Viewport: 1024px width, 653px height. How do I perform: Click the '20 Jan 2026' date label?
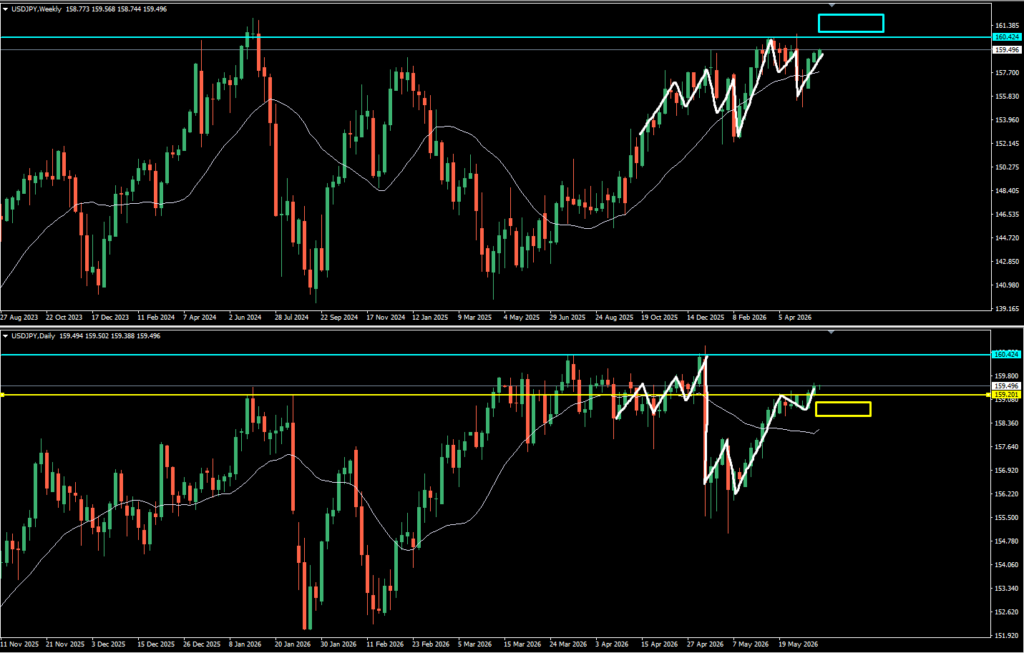click(x=292, y=644)
